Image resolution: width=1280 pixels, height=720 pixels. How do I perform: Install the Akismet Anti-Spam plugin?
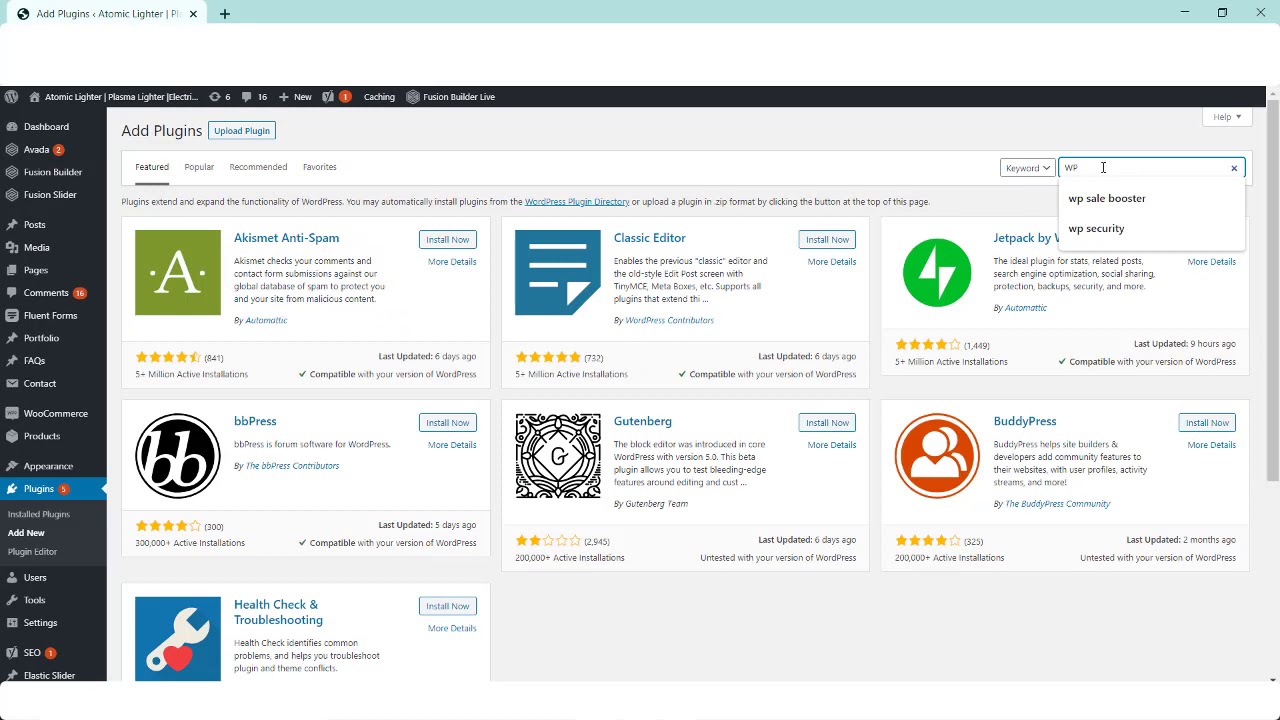(447, 240)
